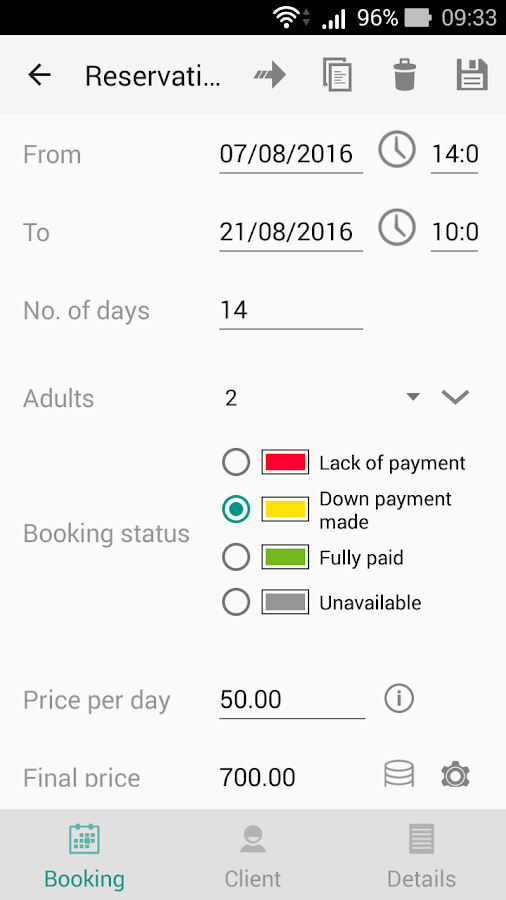Click the yellow Down payment color swatch
This screenshot has width=506, height=900.
coord(285,509)
